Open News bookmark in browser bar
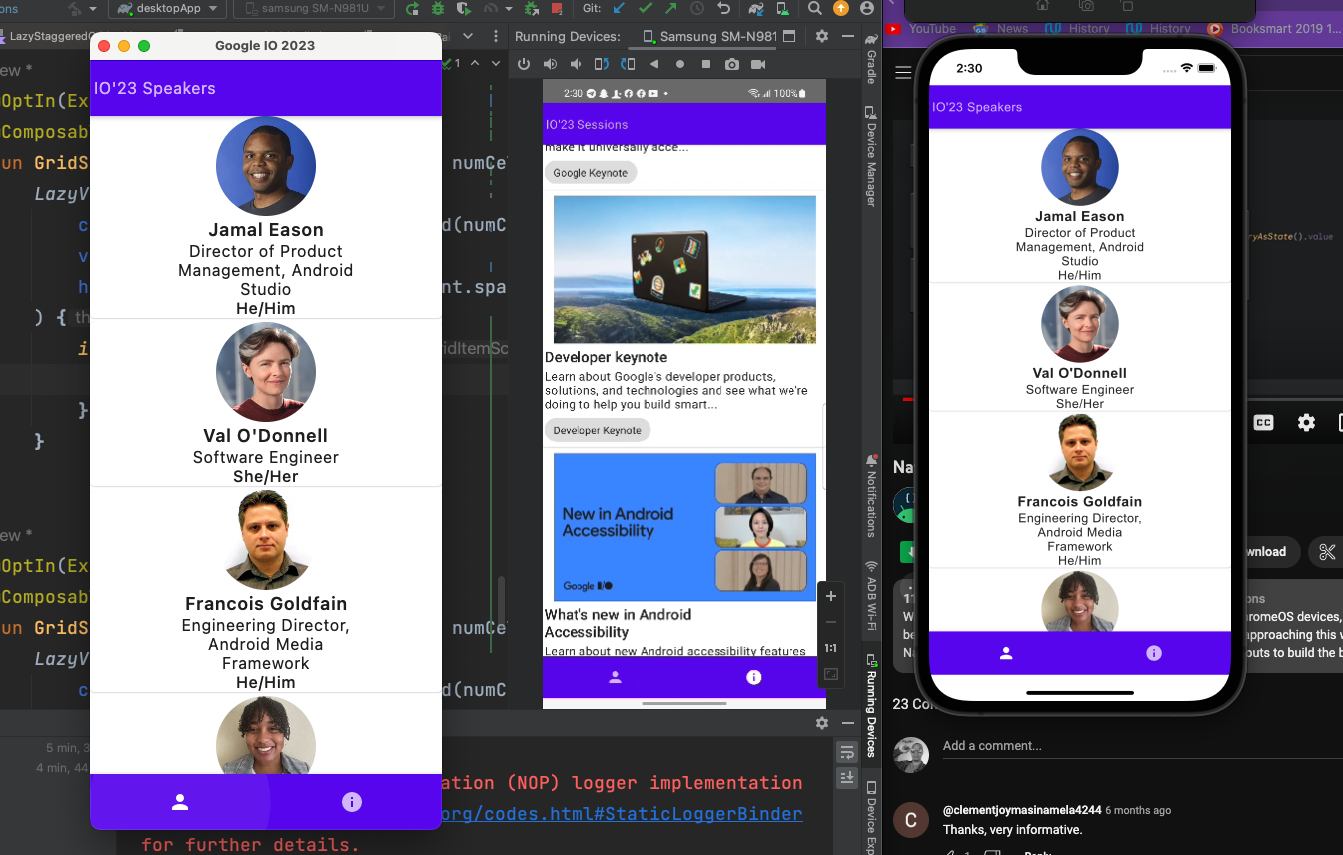The height and width of the screenshot is (855, 1343). [1001, 29]
